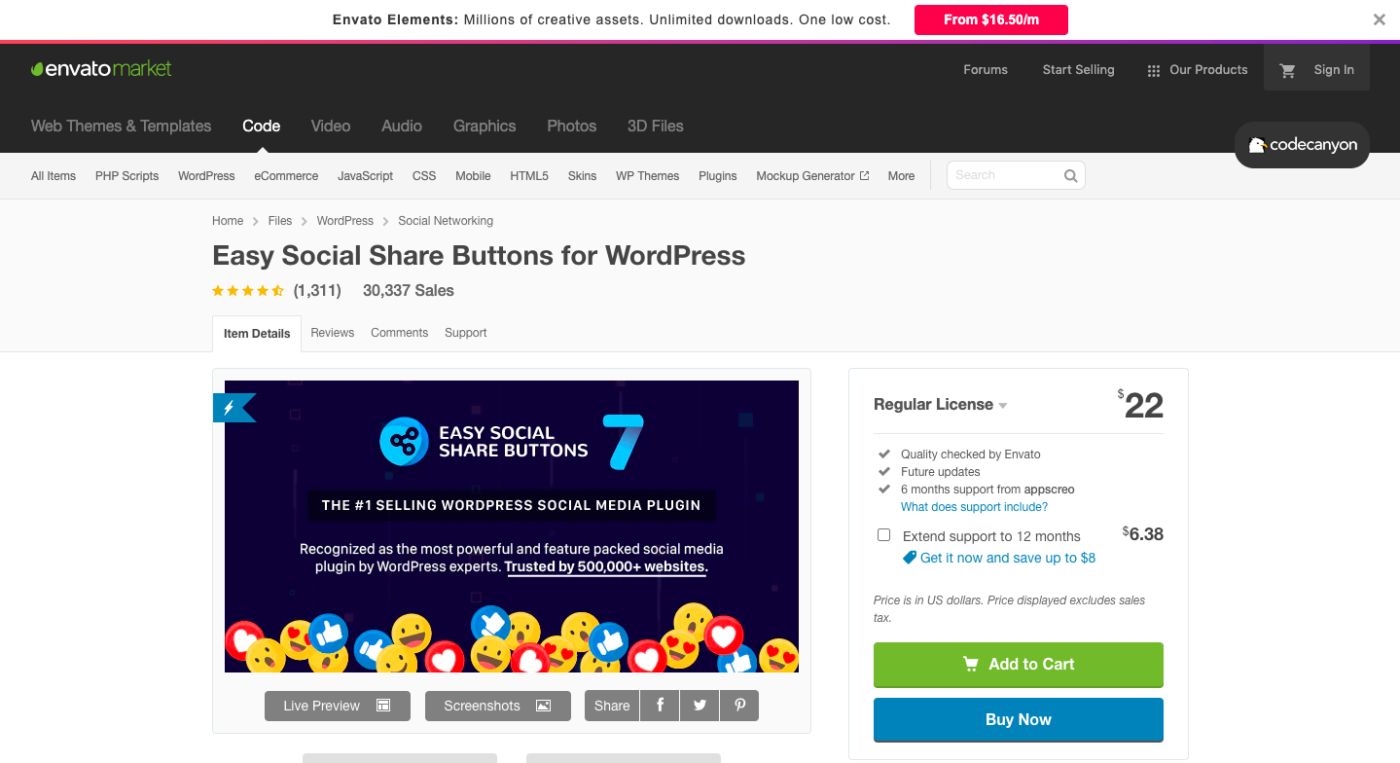Open What does support include link

pyautogui.click(x=974, y=507)
